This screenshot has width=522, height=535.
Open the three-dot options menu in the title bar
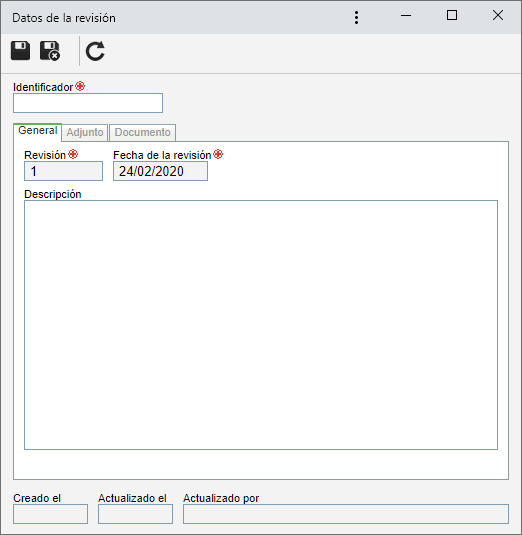(x=356, y=17)
